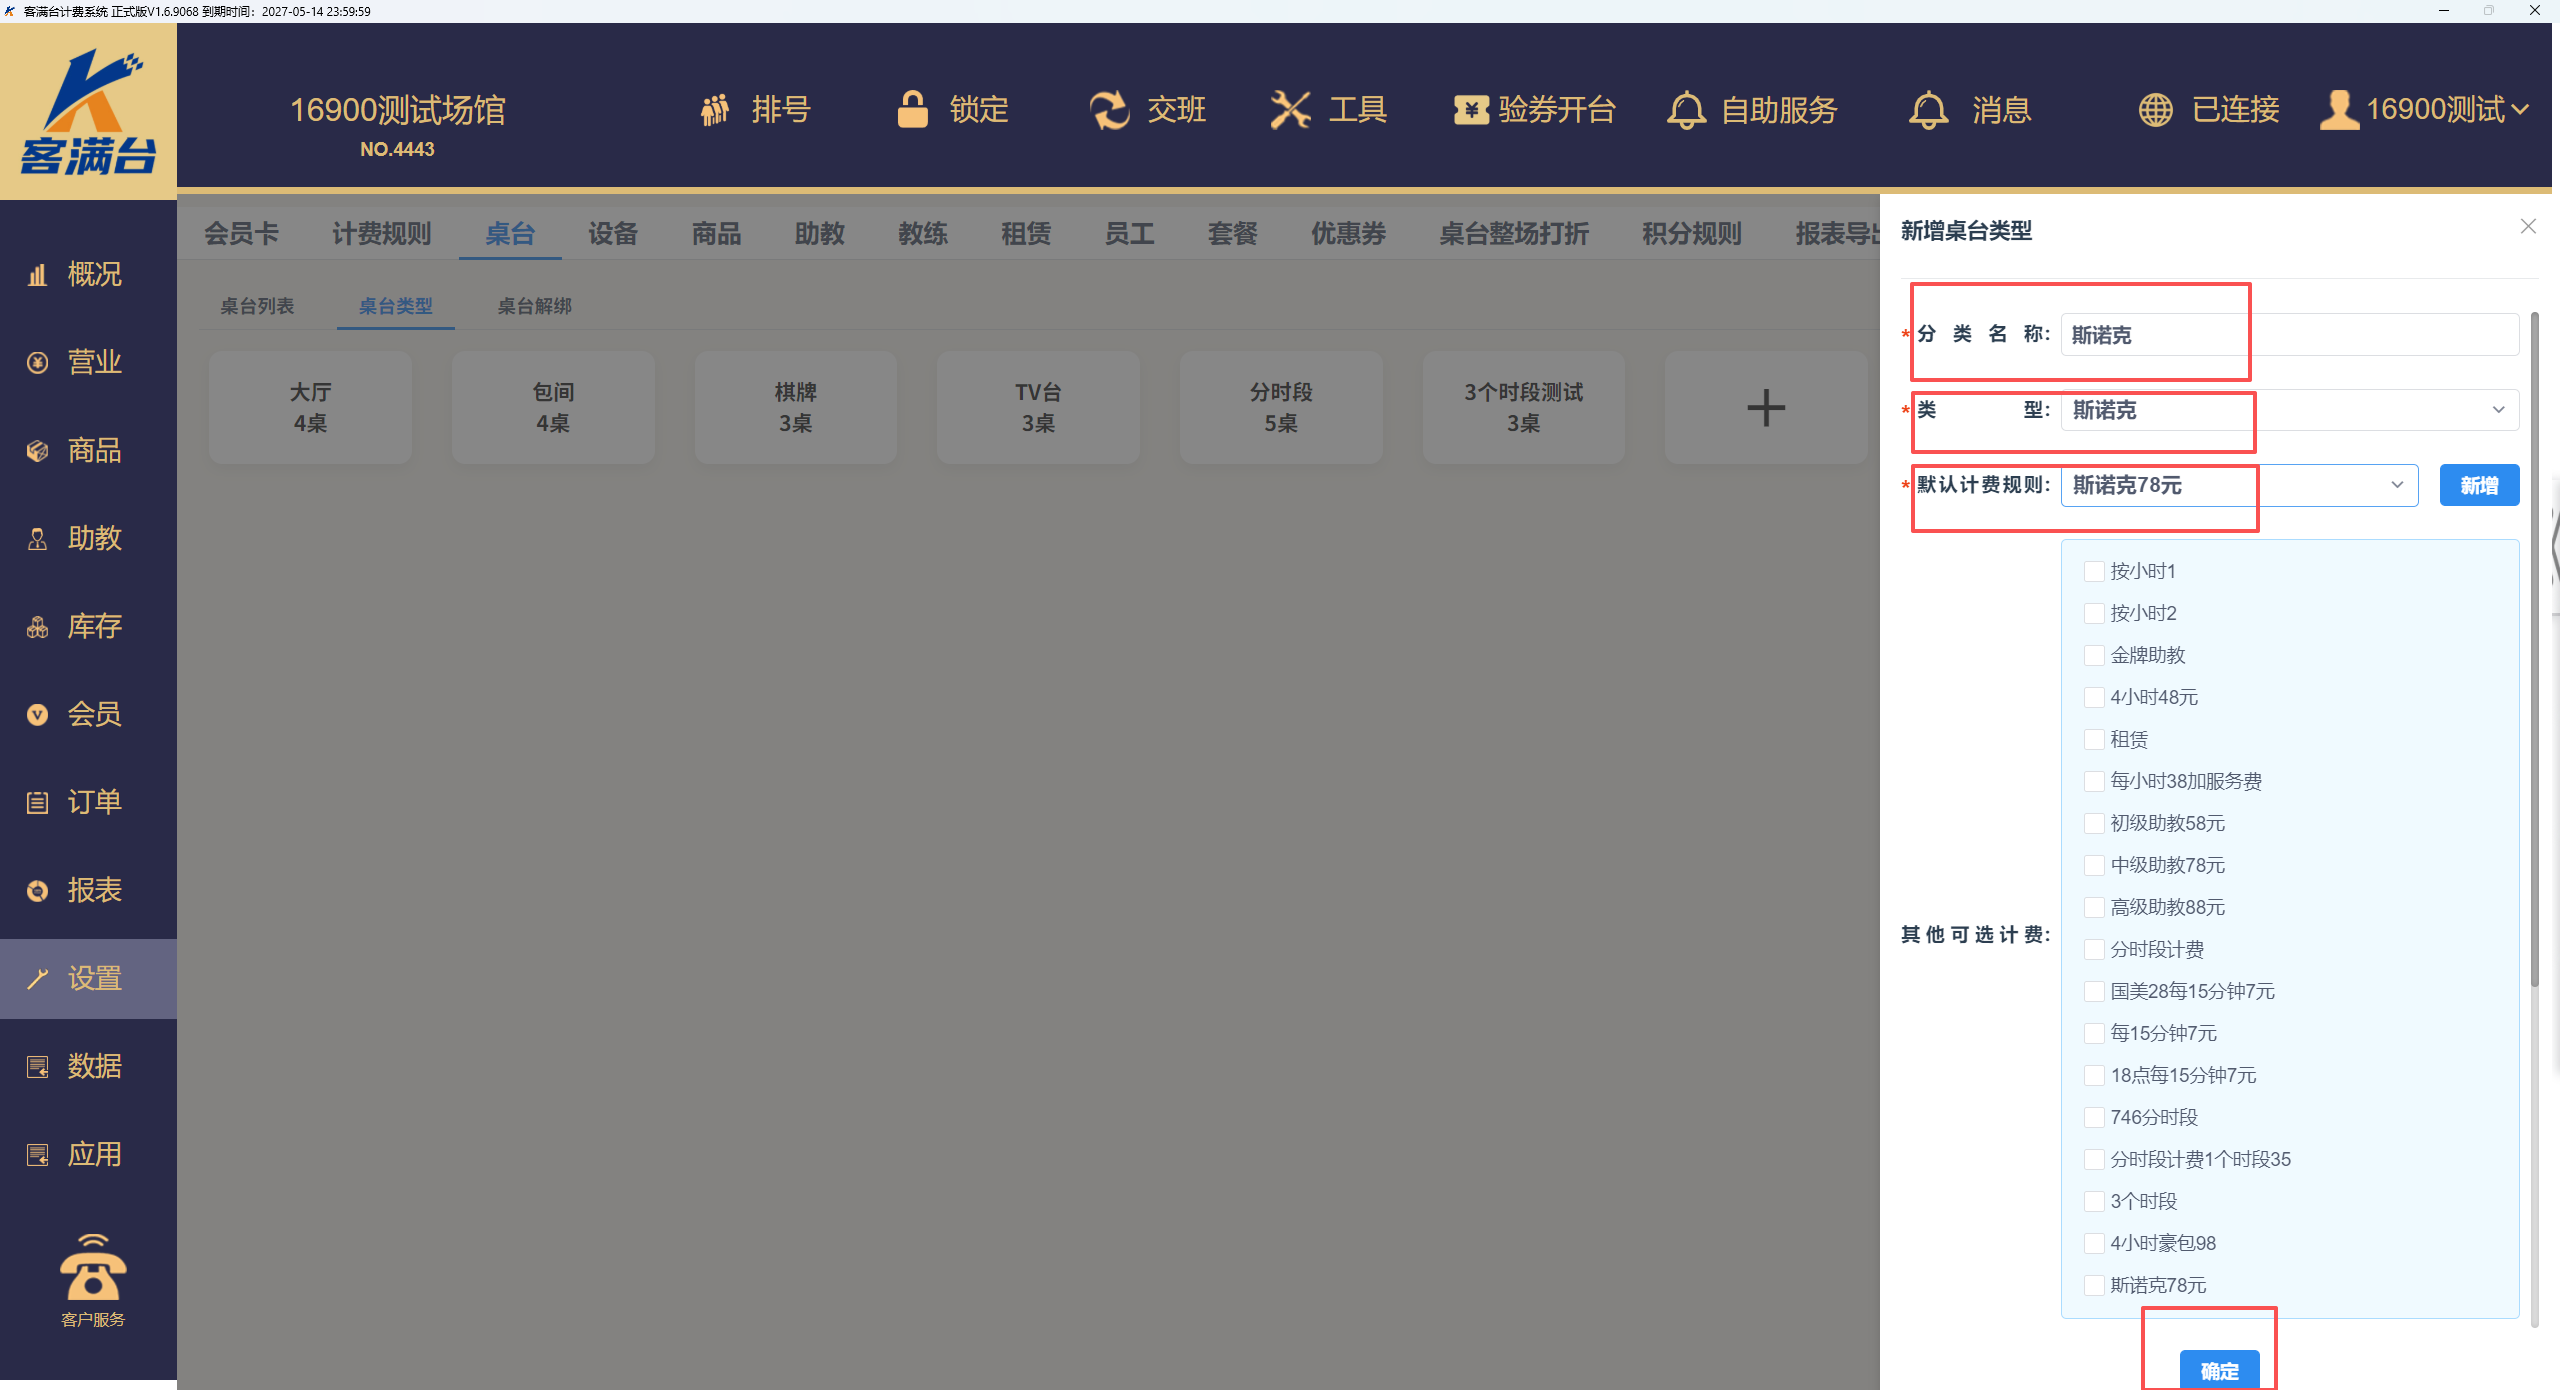Switch to the 计费规则 tab
The width and height of the screenshot is (2560, 1390).
[382, 234]
